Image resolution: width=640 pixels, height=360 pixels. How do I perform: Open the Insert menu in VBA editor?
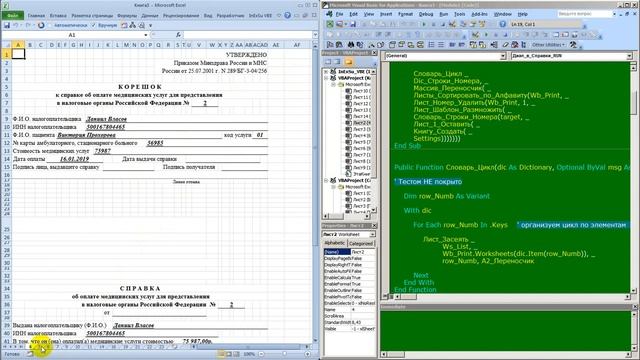[386, 14]
